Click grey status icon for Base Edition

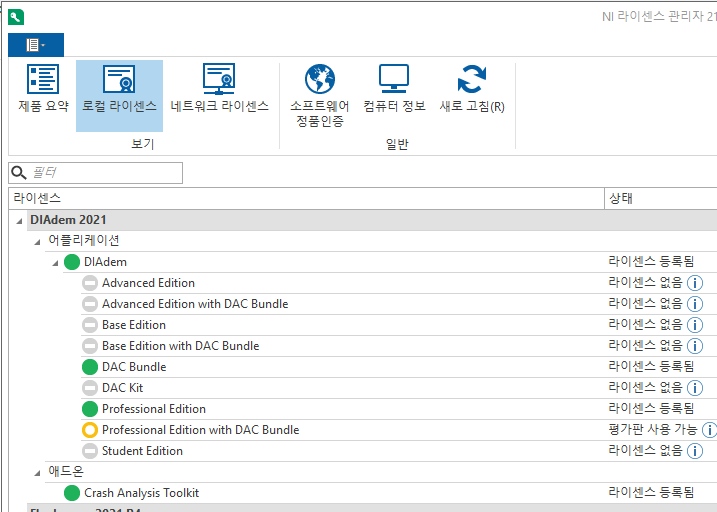point(90,325)
